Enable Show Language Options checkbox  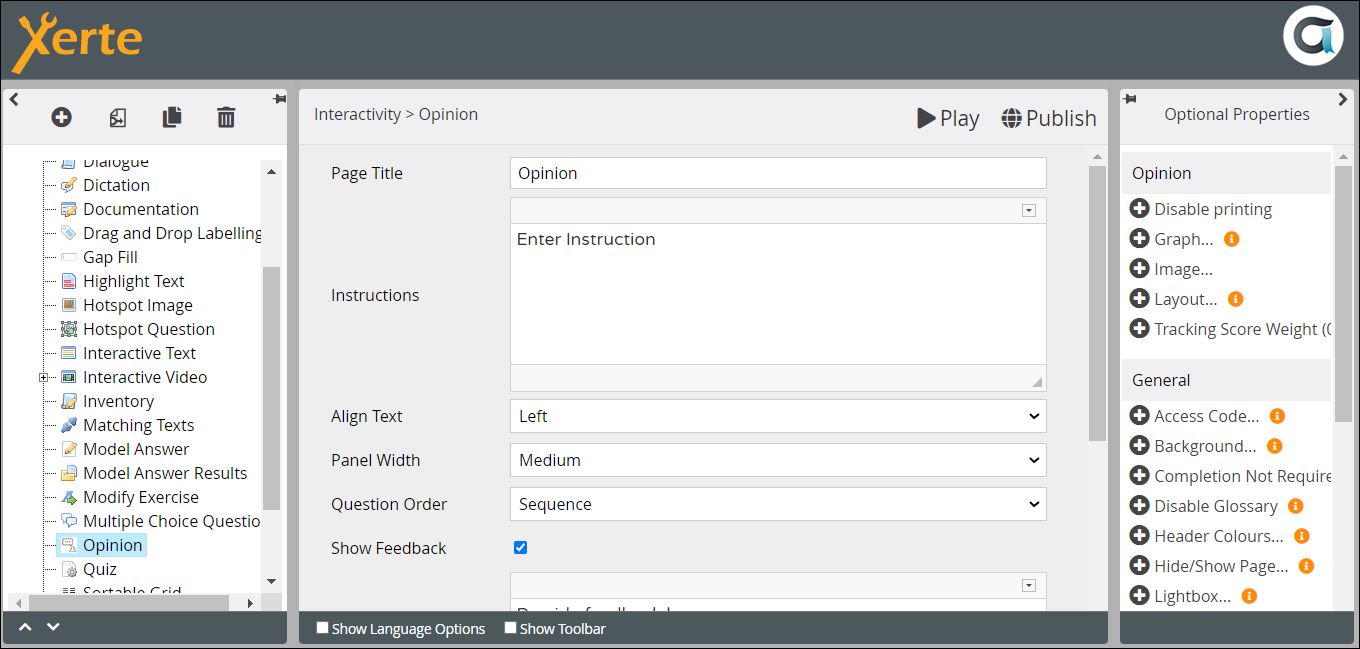[x=322, y=628]
